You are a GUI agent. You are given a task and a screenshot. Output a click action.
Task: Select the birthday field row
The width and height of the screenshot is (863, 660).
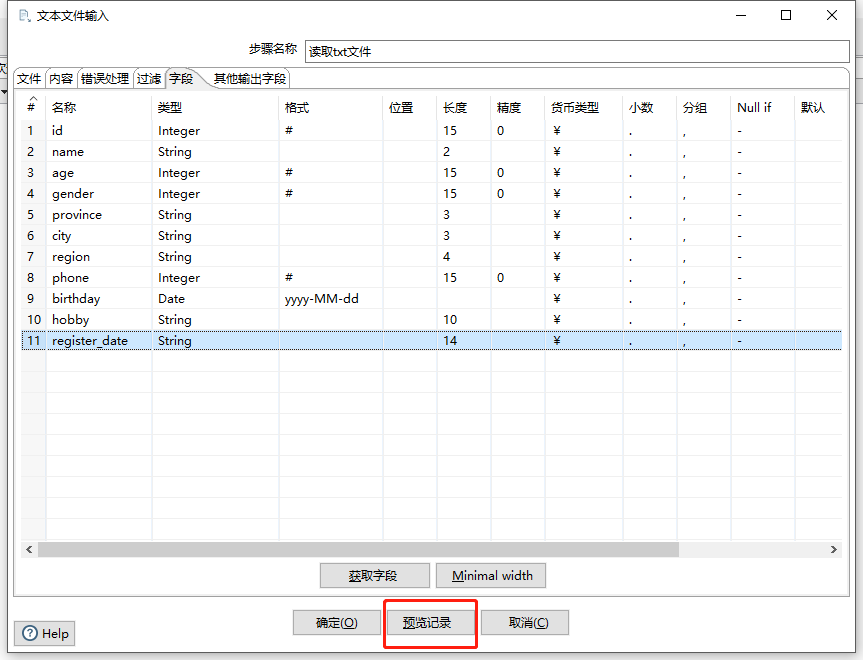coord(76,299)
